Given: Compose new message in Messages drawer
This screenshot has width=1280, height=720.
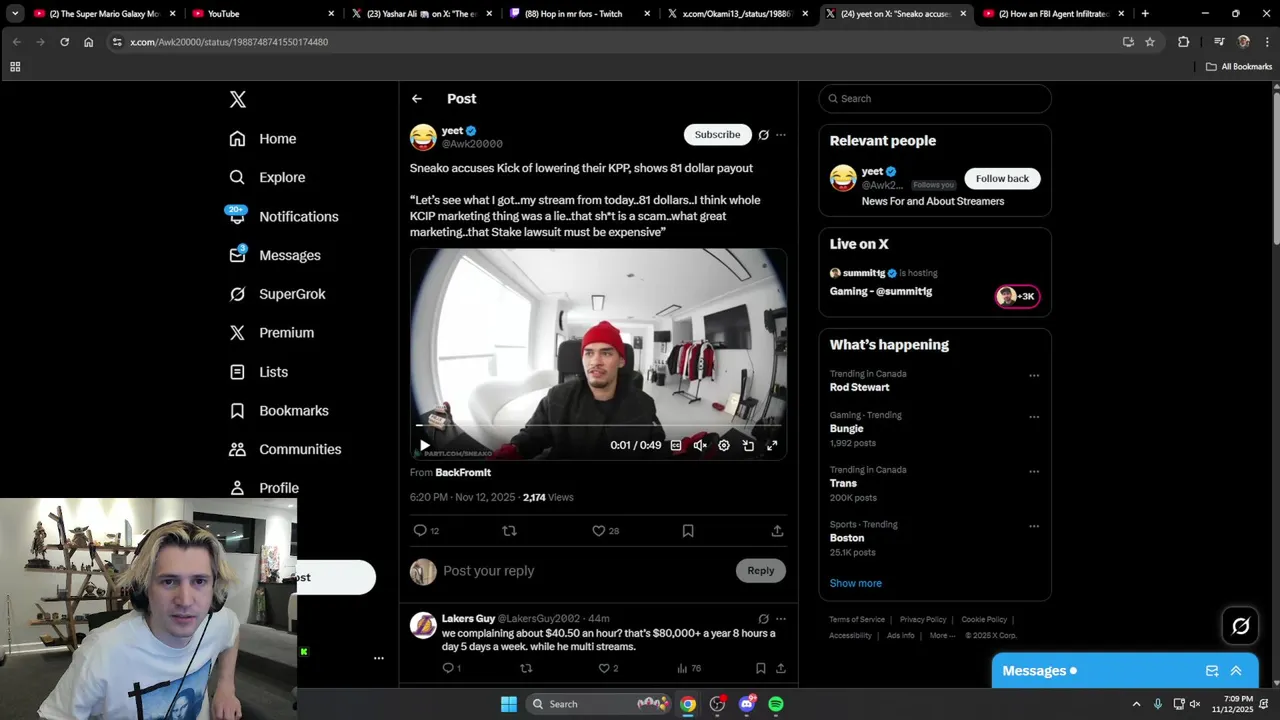Looking at the screenshot, I should 1212,671.
